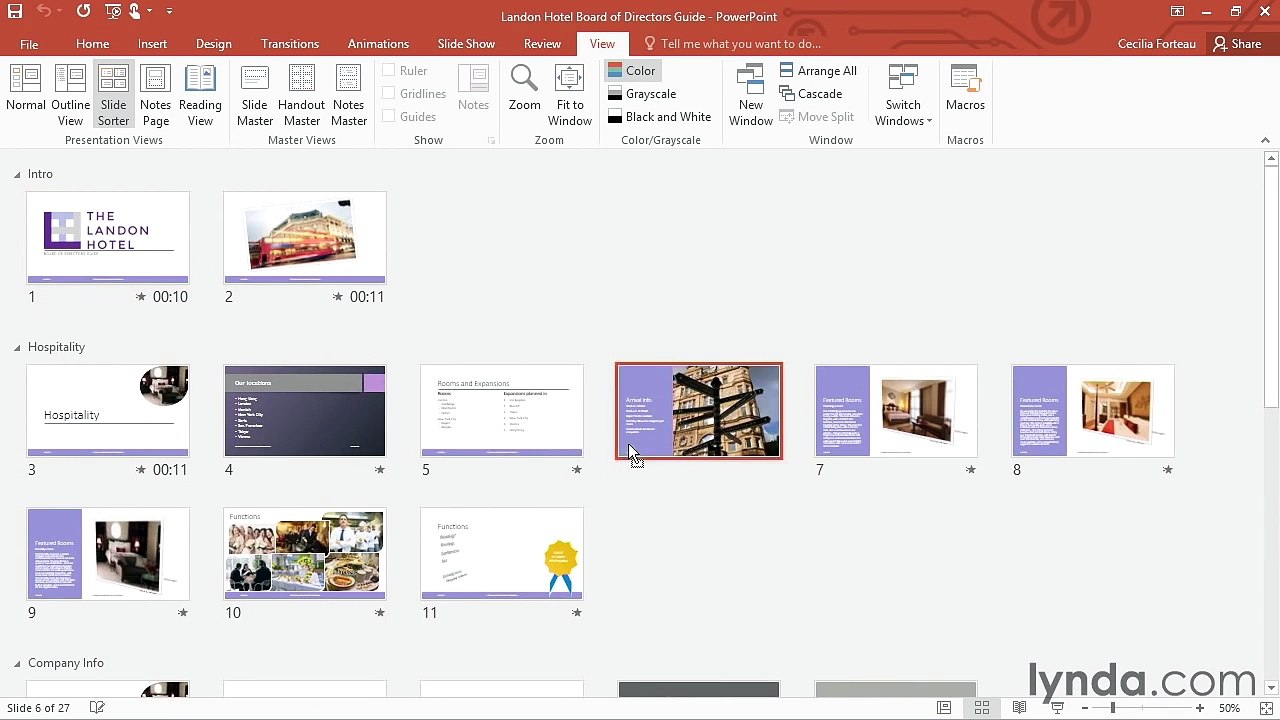Open the Insert tab
The image size is (1280, 720).
tap(152, 44)
